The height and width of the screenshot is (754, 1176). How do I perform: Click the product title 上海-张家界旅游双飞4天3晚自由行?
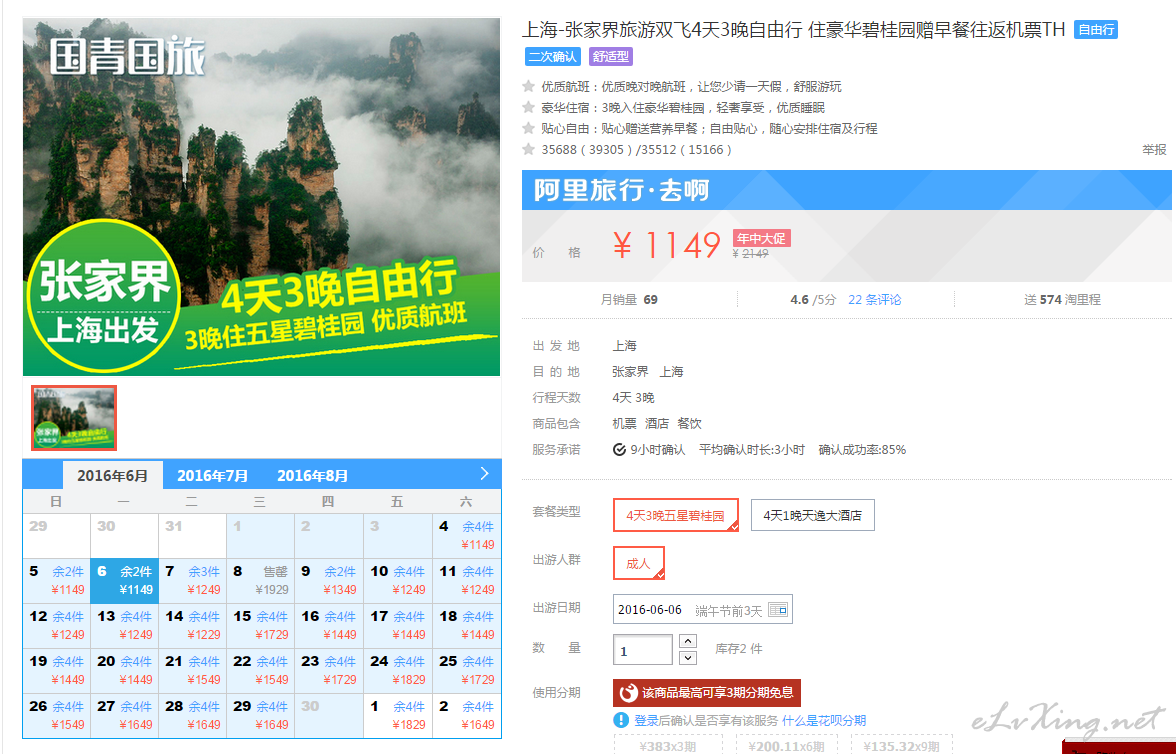point(794,29)
